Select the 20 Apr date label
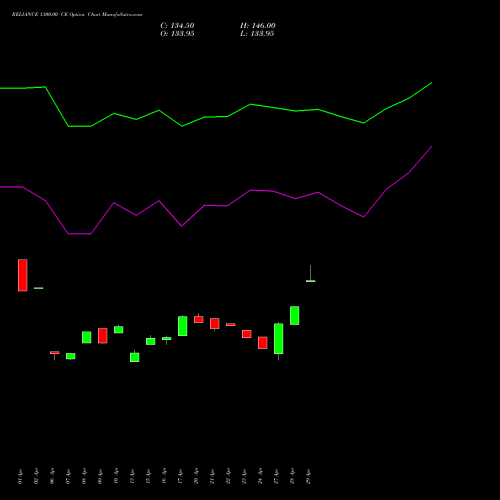 [x=196, y=476]
